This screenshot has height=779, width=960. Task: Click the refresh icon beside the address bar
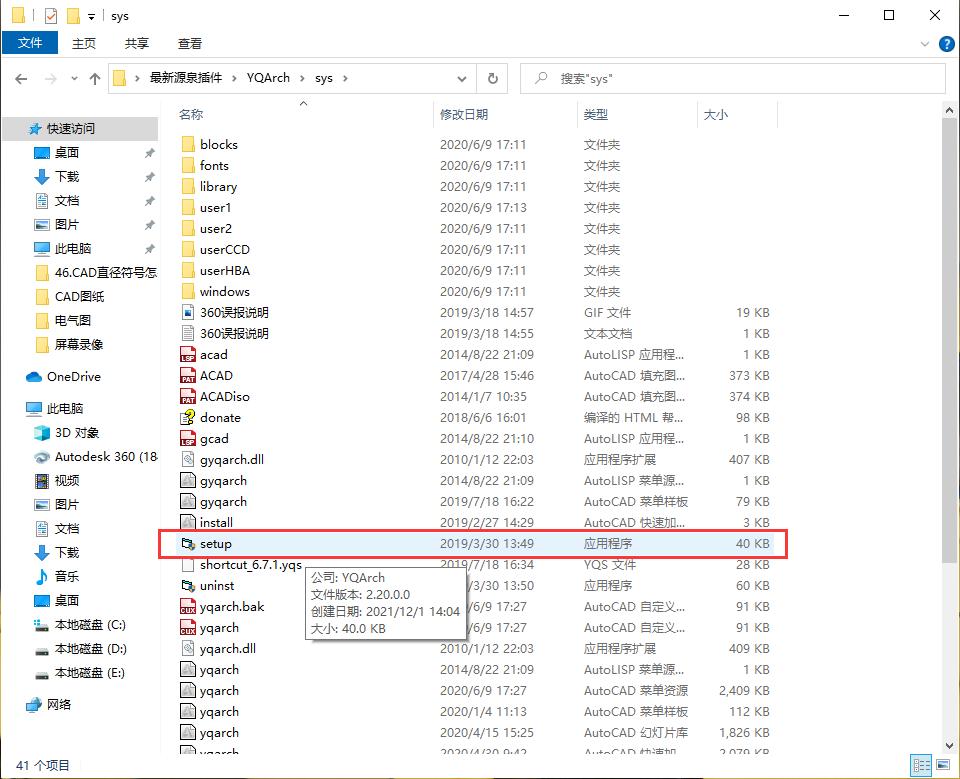(491, 78)
